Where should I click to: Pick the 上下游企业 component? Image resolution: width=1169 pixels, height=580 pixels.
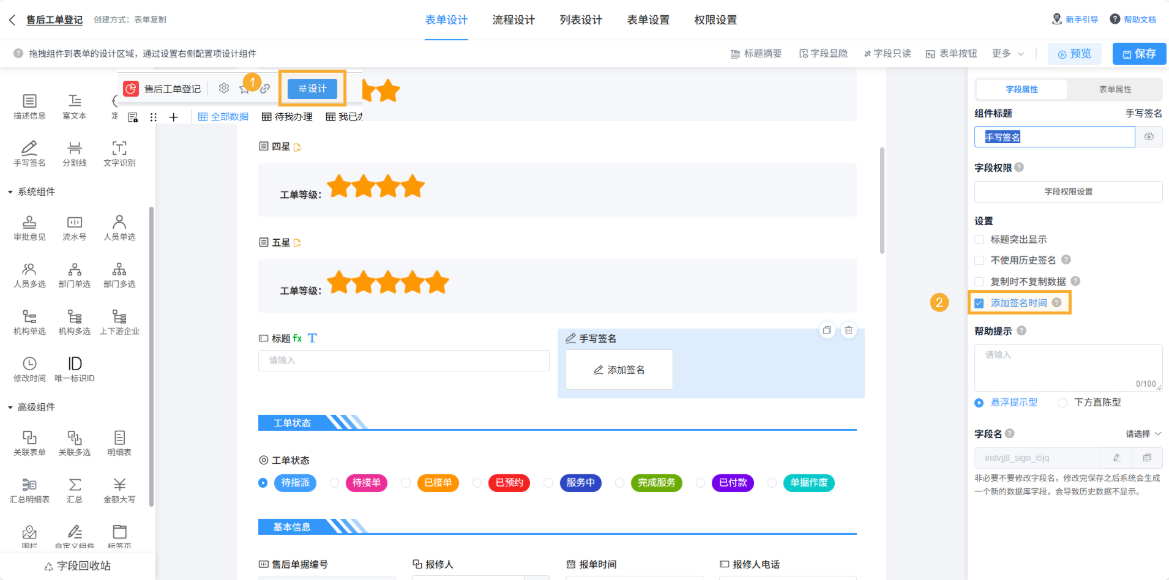point(119,323)
